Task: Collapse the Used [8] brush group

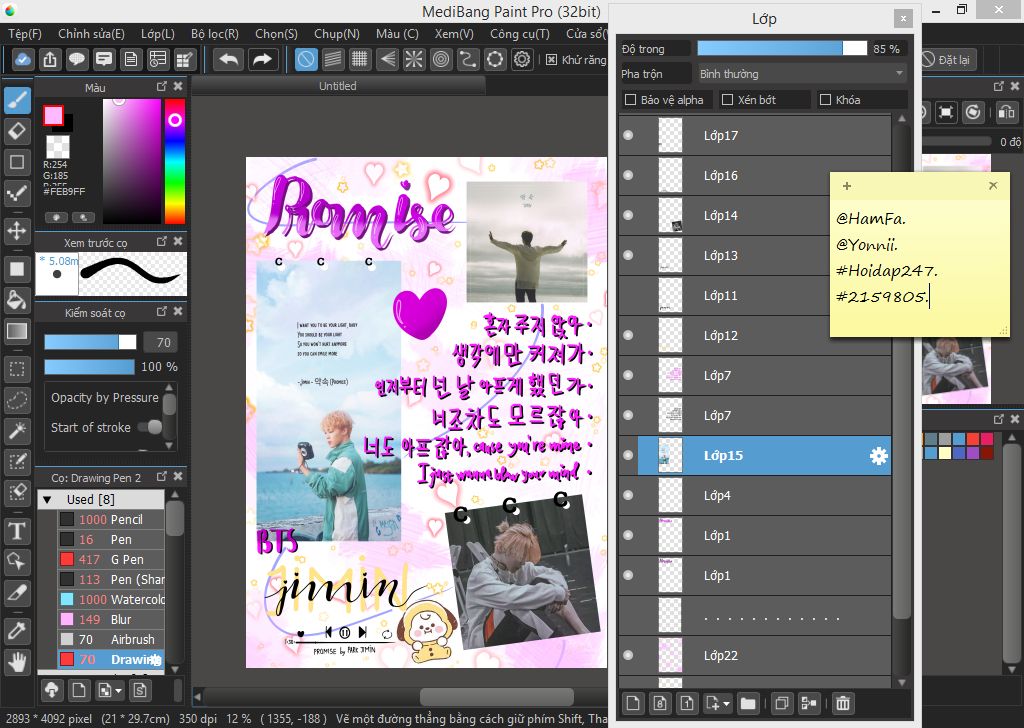Action: point(47,499)
